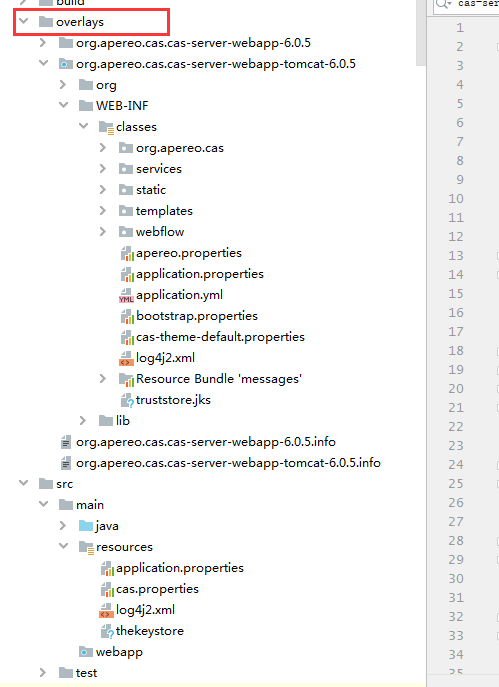Expand the static folder

coord(103,189)
